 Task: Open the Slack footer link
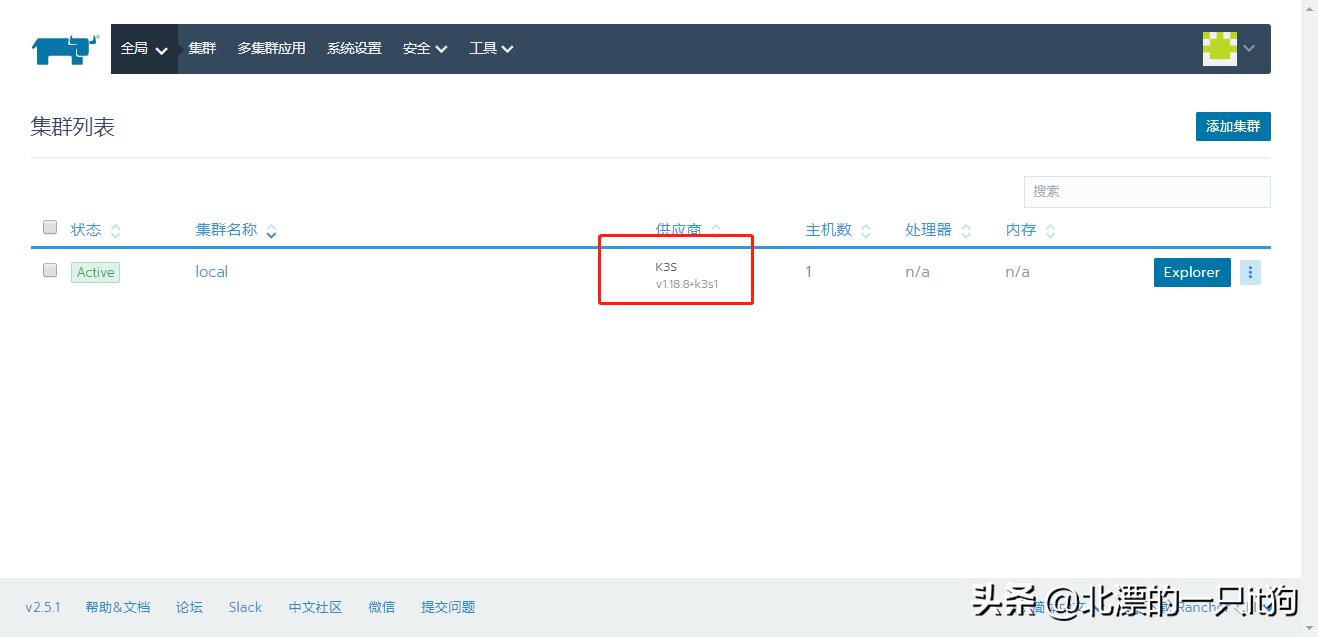[x=245, y=607]
